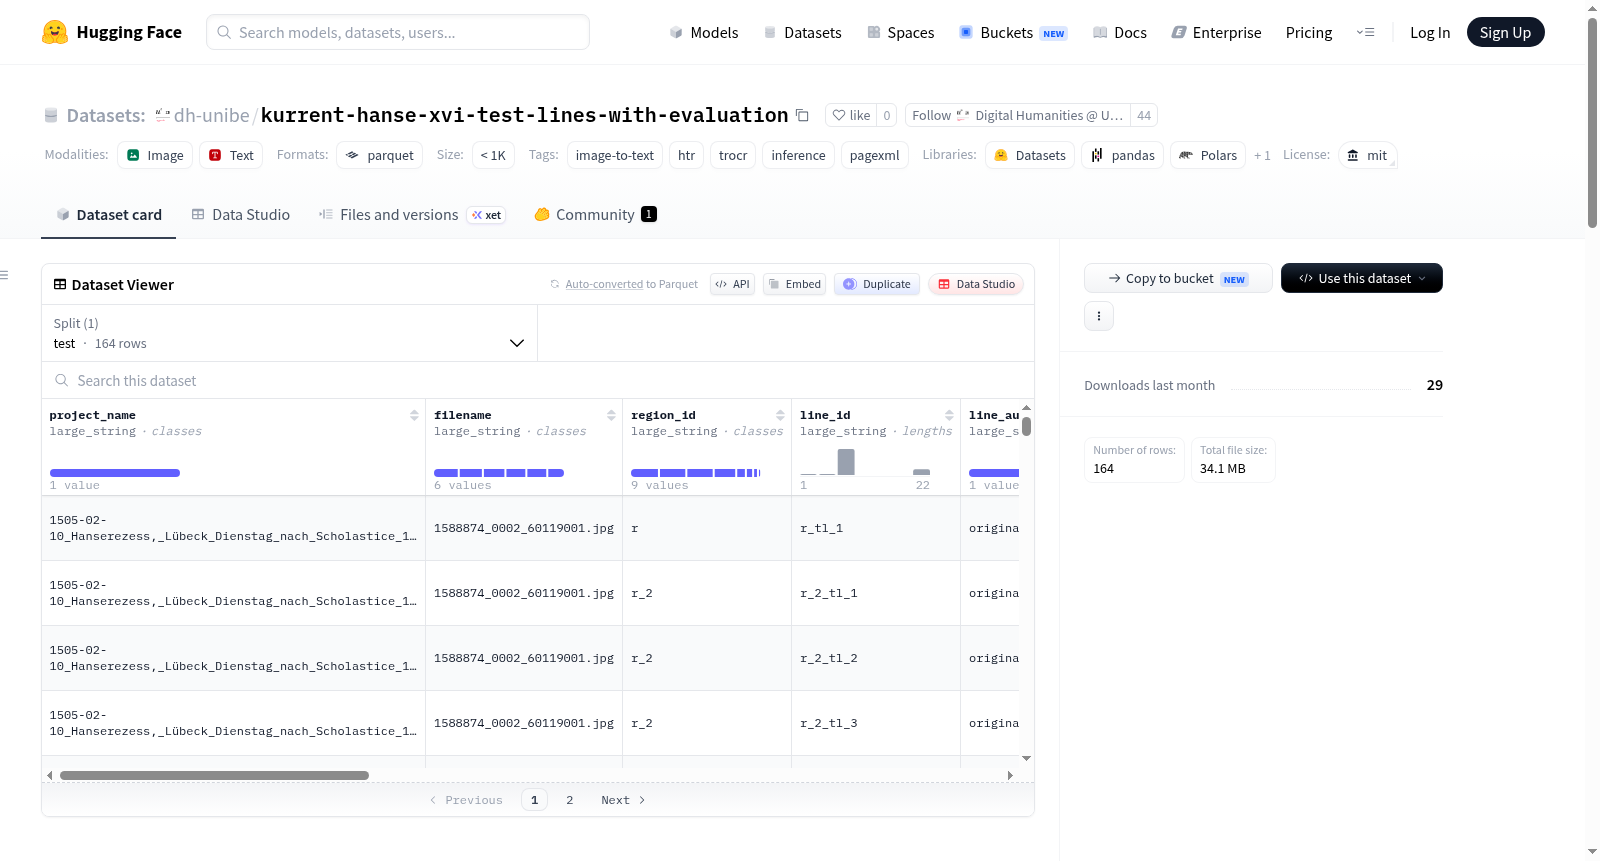Screen dimensions: 1600x861
Task: Click the horizontal table scrollbar
Action: point(214,775)
